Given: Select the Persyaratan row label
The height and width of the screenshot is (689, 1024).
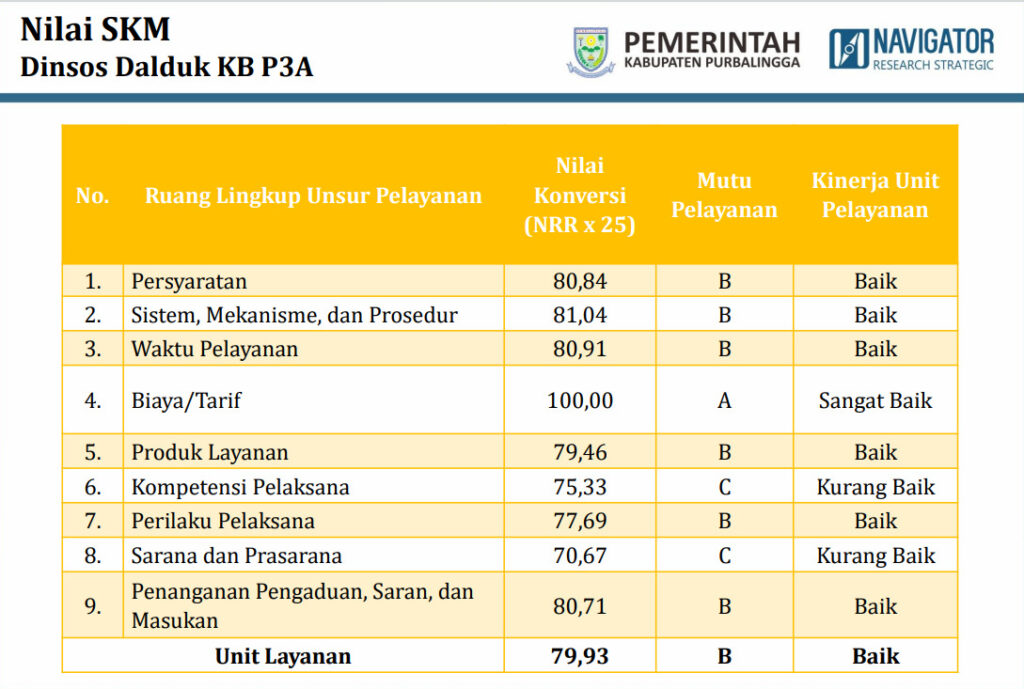Looking at the screenshot, I should pyautogui.click(x=189, y=282).
